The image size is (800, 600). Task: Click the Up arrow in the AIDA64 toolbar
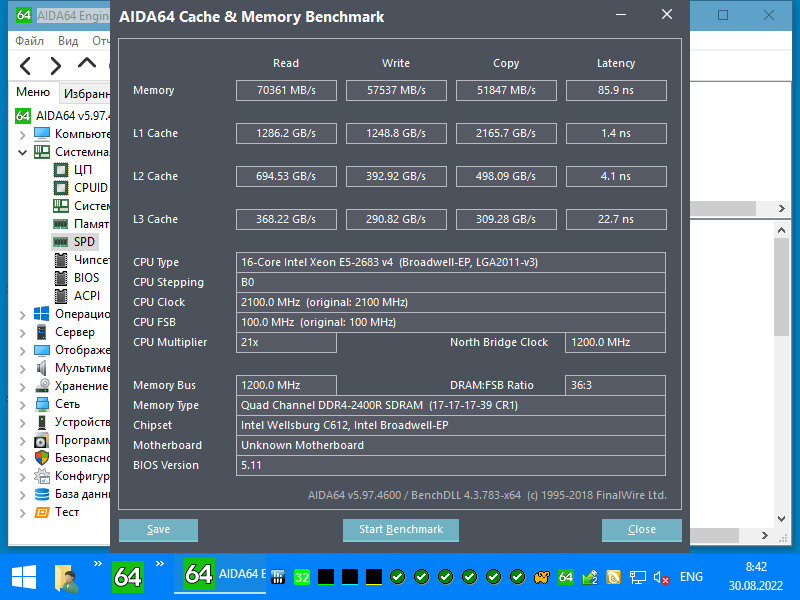pos(87,63)
